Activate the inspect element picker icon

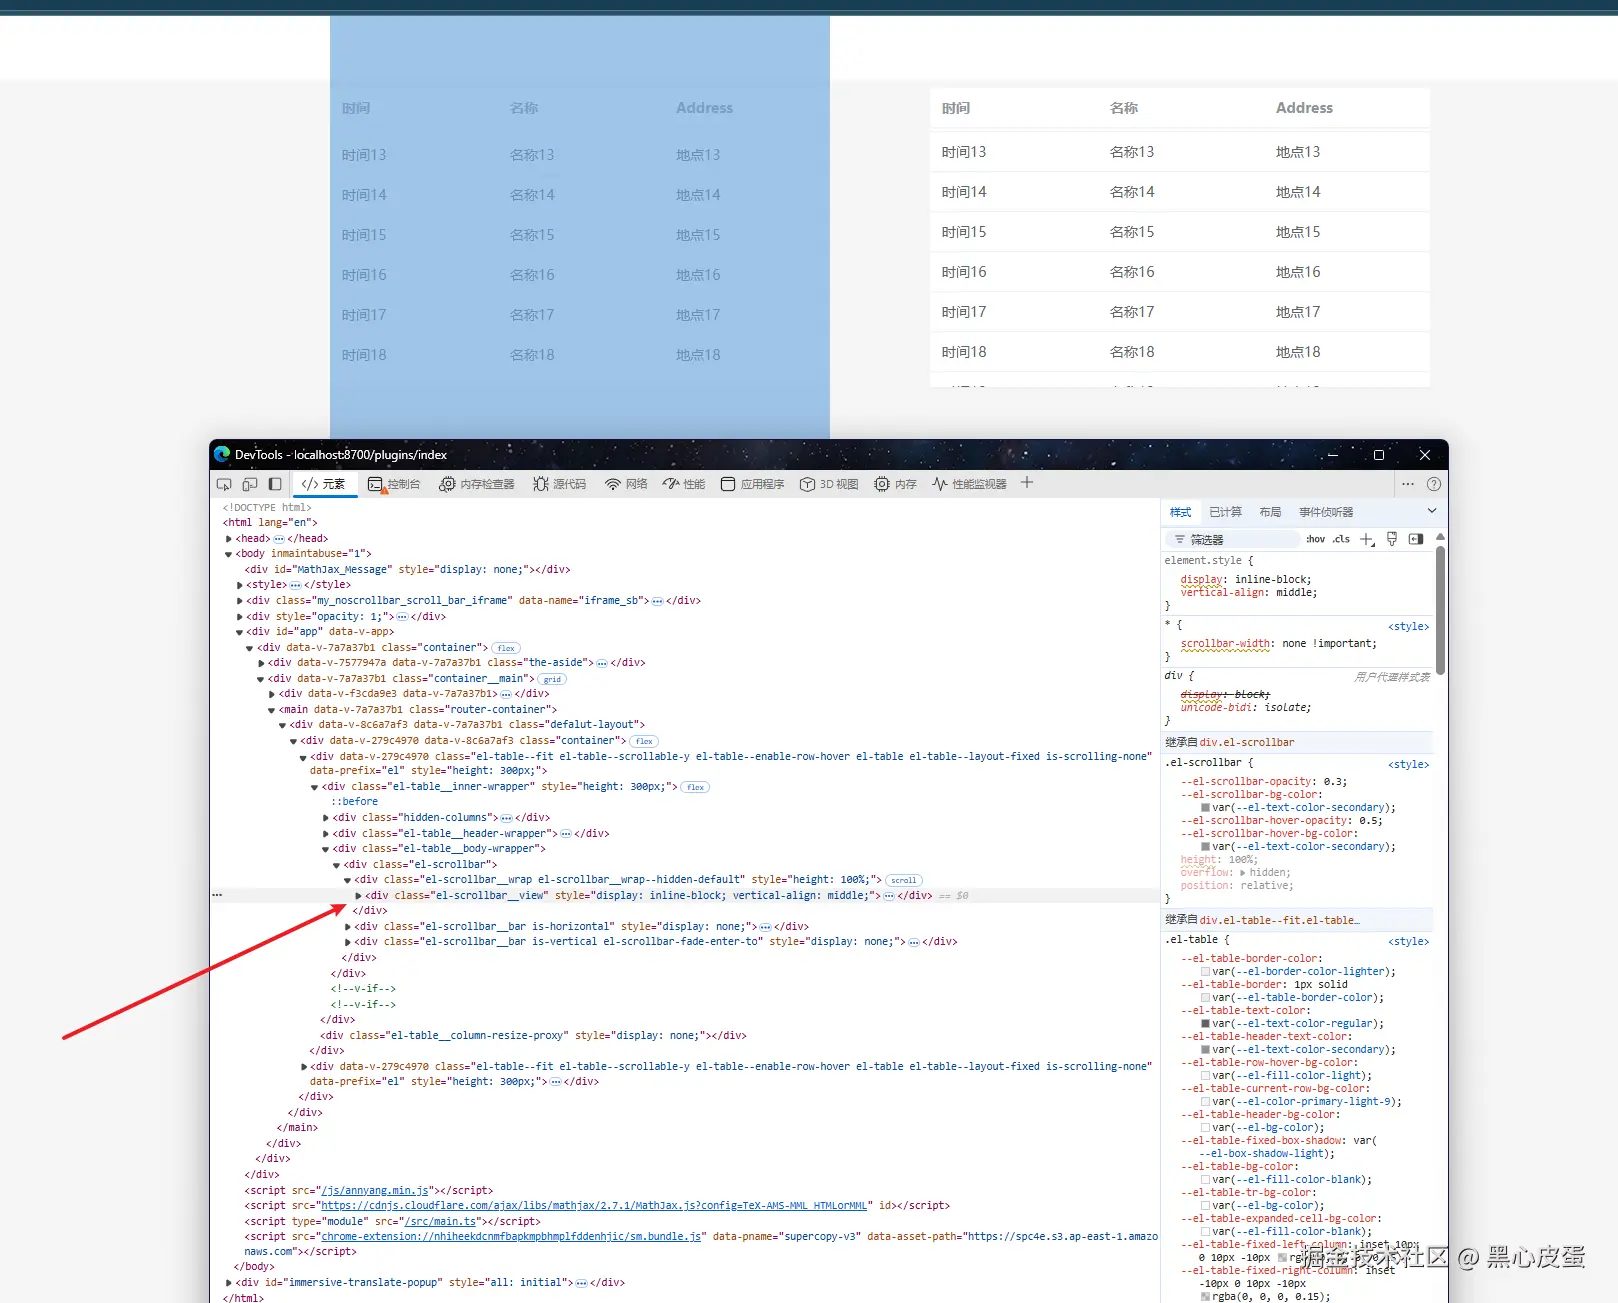224,484
